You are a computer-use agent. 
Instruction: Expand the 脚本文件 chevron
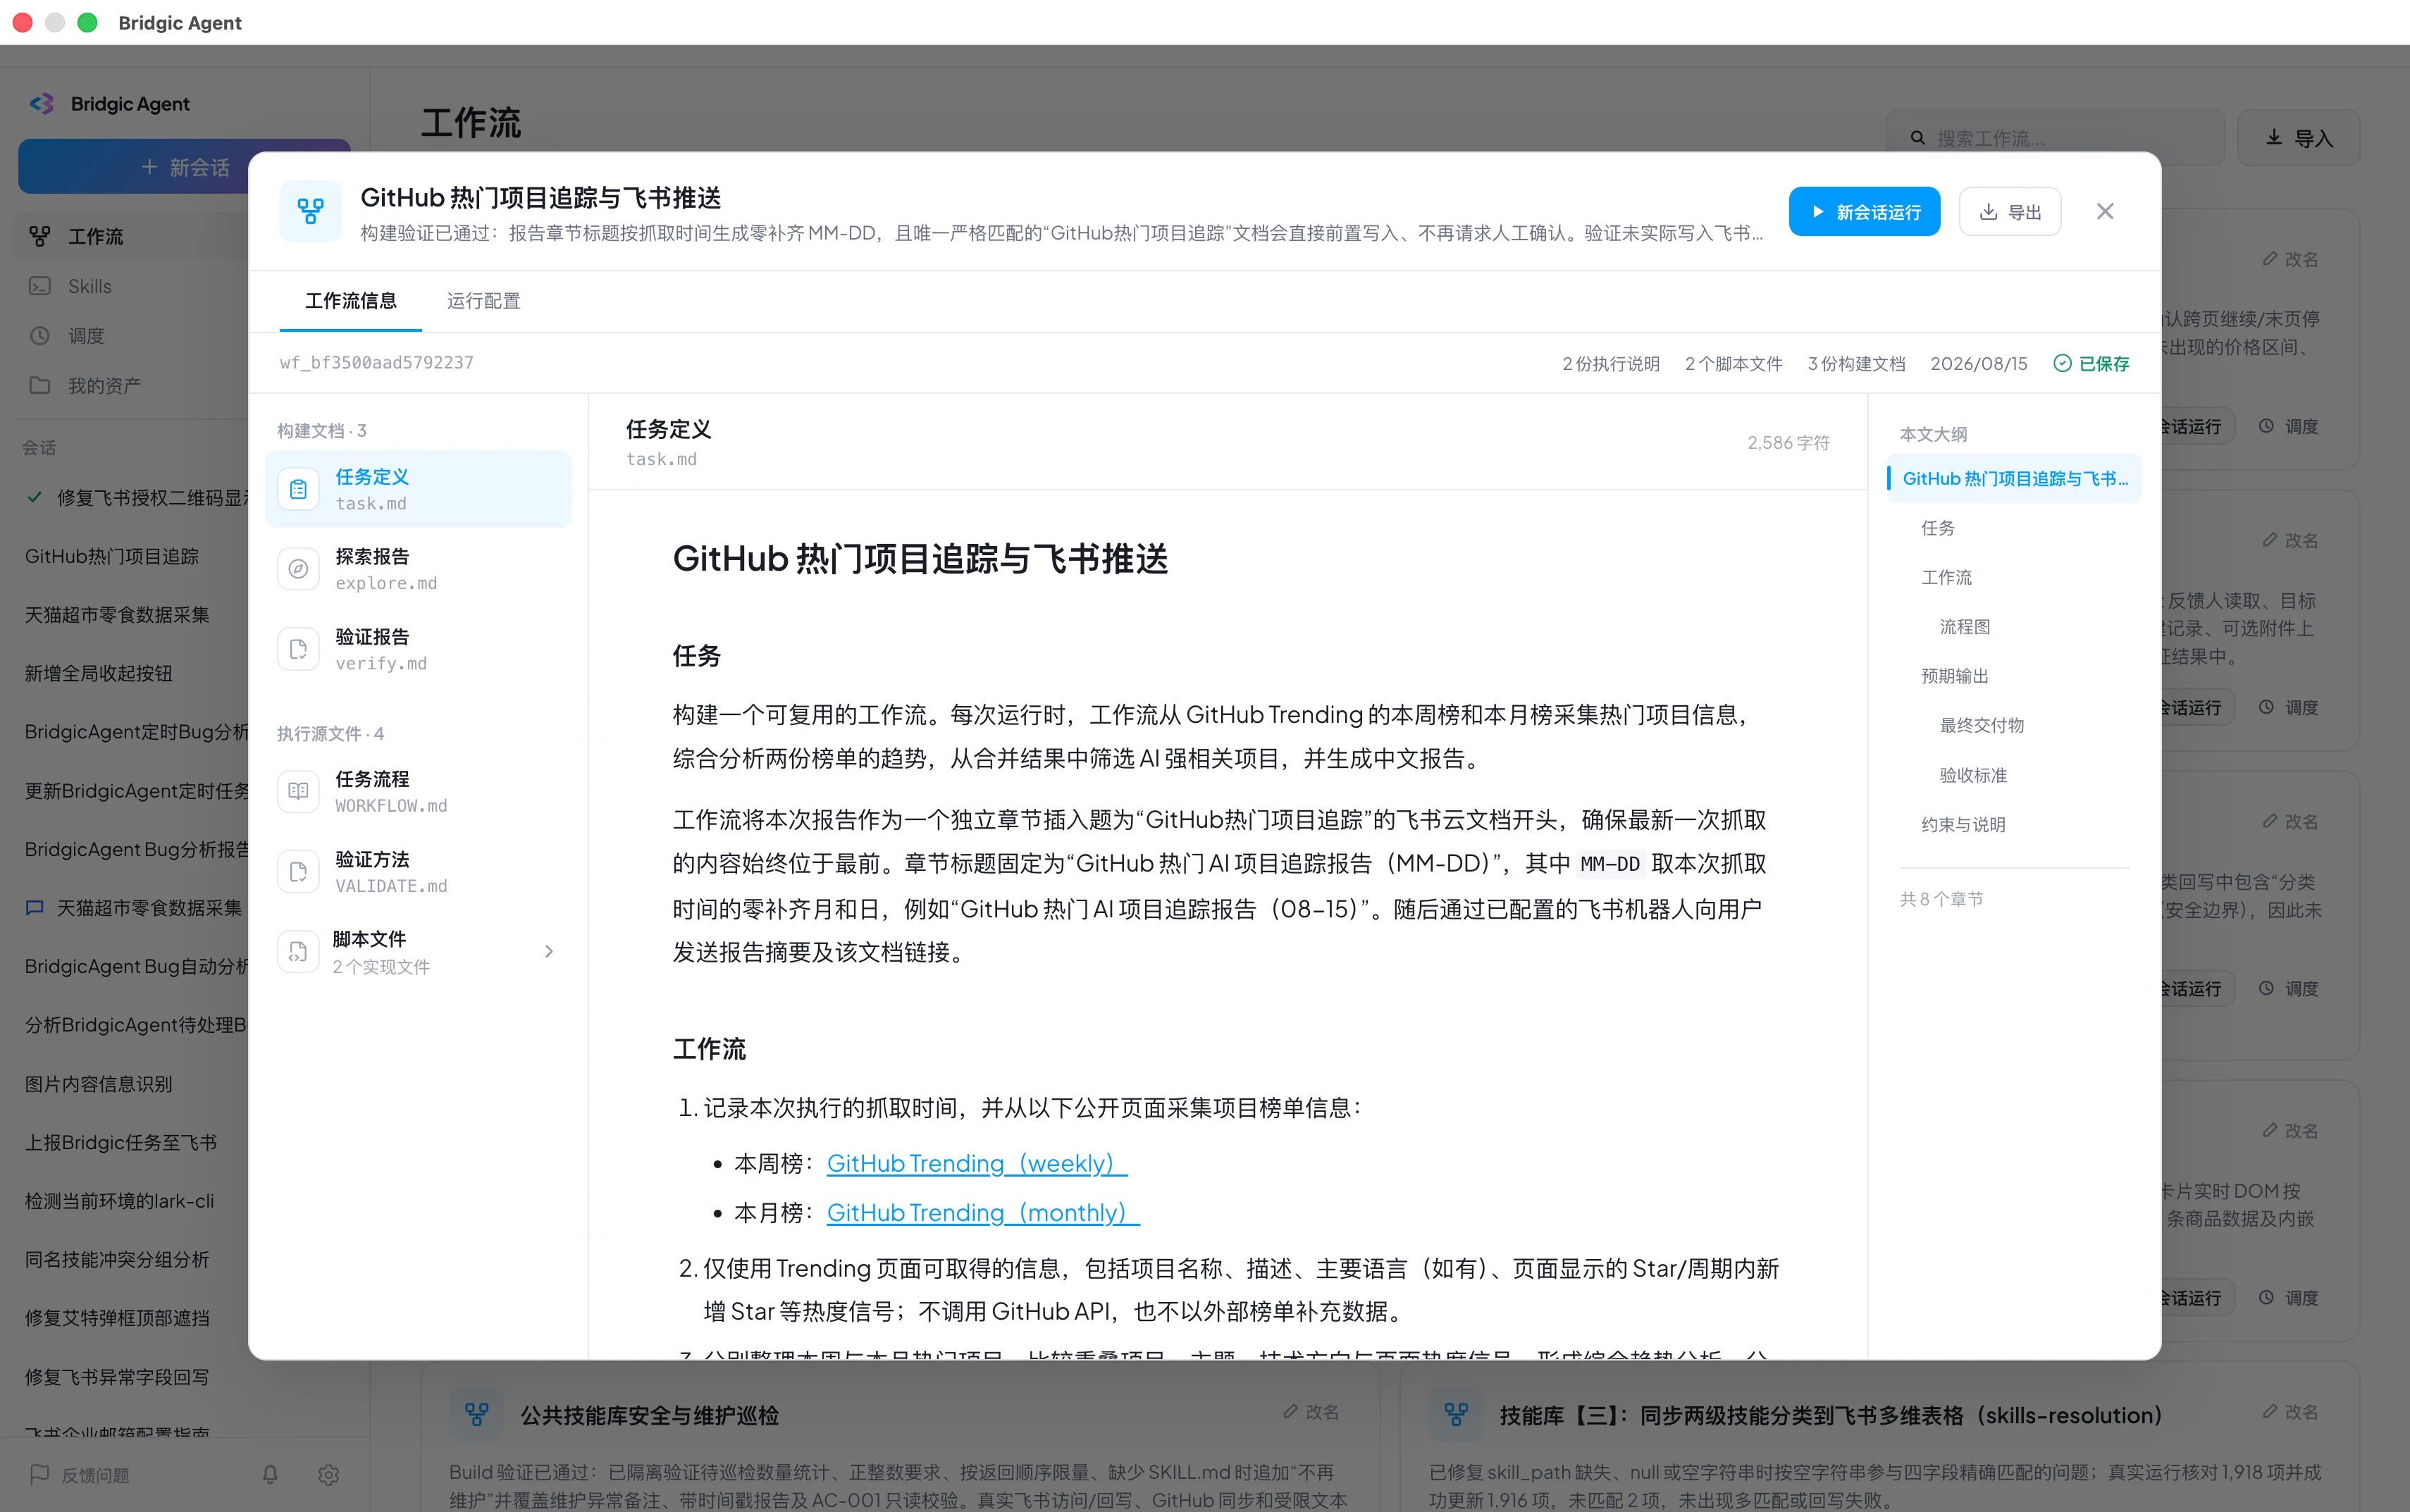[x=549, y=951]
